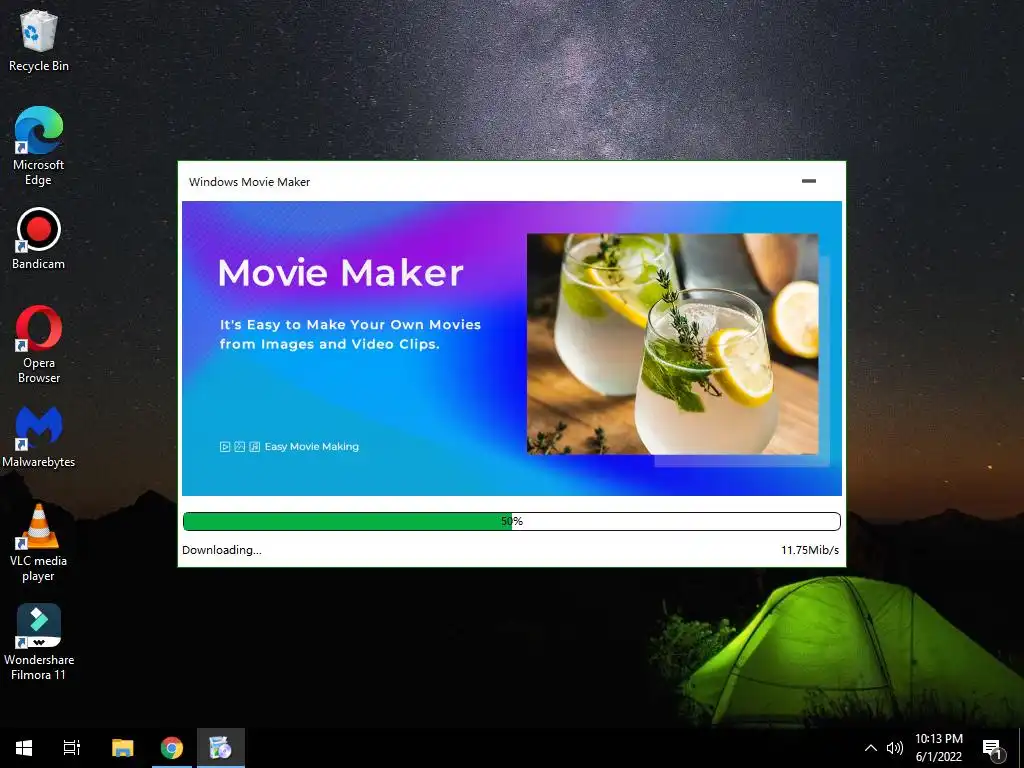This screenshot has height=768, width=1024.
Task: Select the VLC media player shortcut
Action: pos(39,543)
